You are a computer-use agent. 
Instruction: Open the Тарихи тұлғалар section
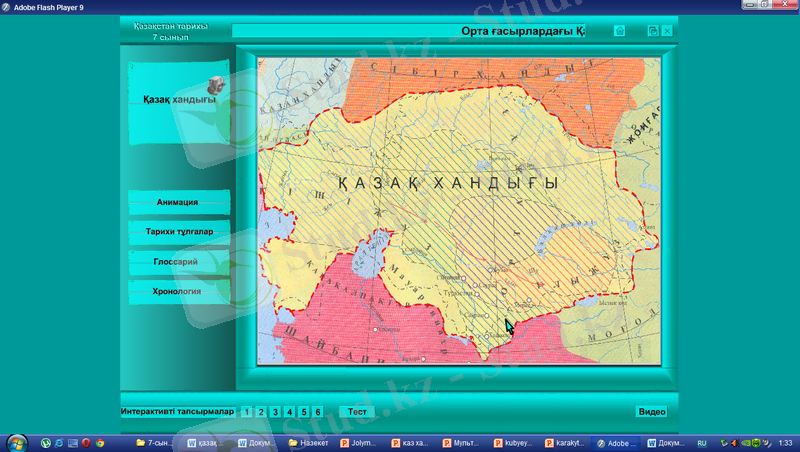pos(178,232)
